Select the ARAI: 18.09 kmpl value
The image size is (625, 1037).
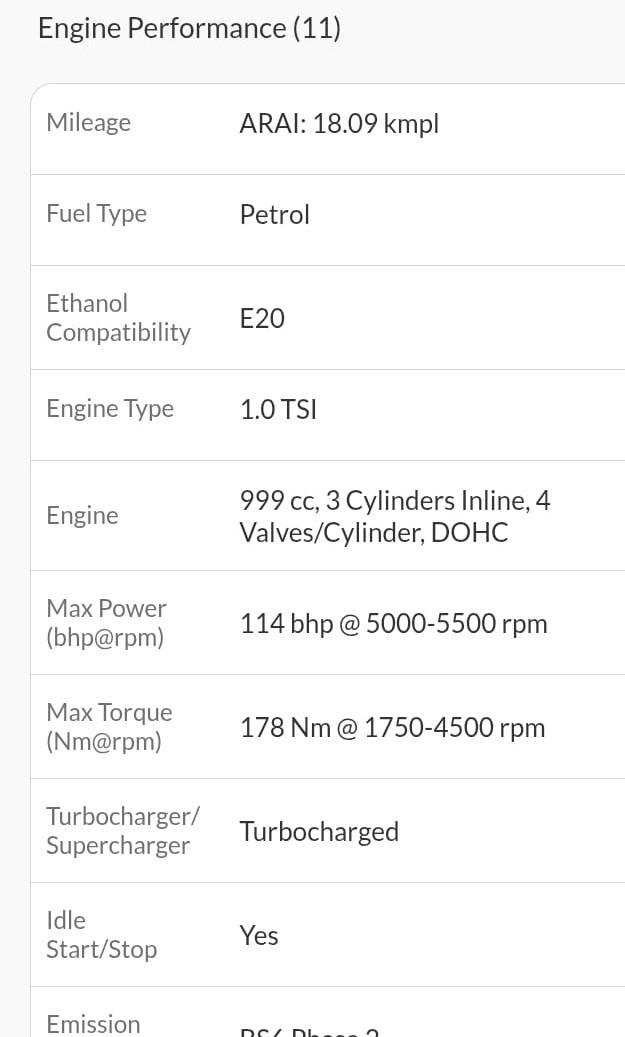[x=339, y=124]
